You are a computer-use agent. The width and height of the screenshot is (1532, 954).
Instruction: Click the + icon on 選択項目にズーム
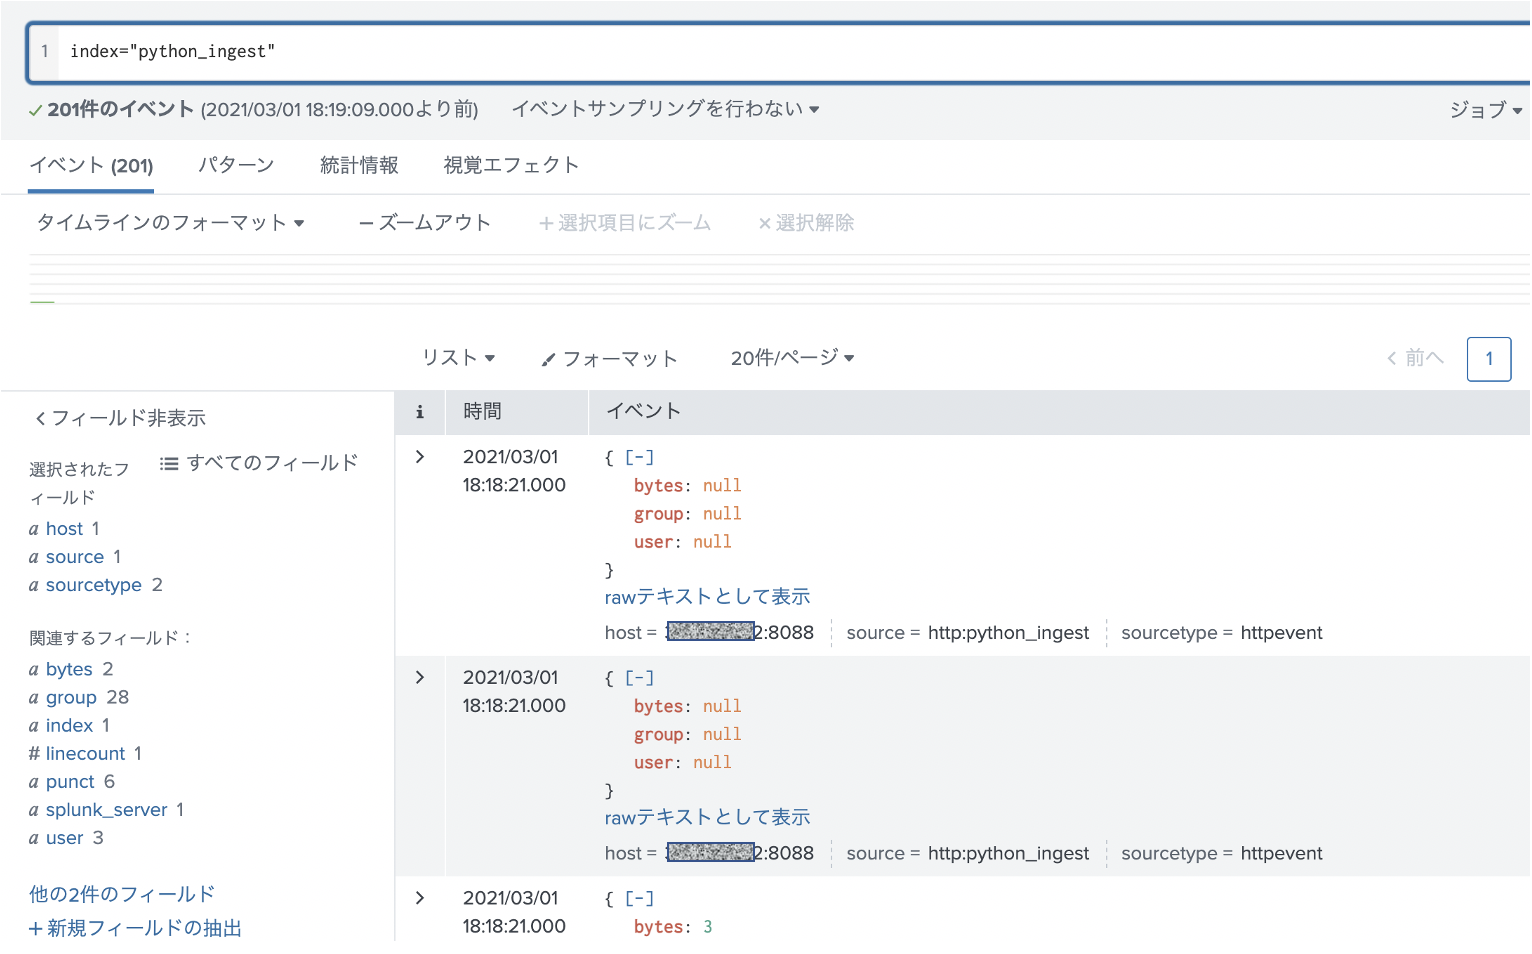[546, 223]
